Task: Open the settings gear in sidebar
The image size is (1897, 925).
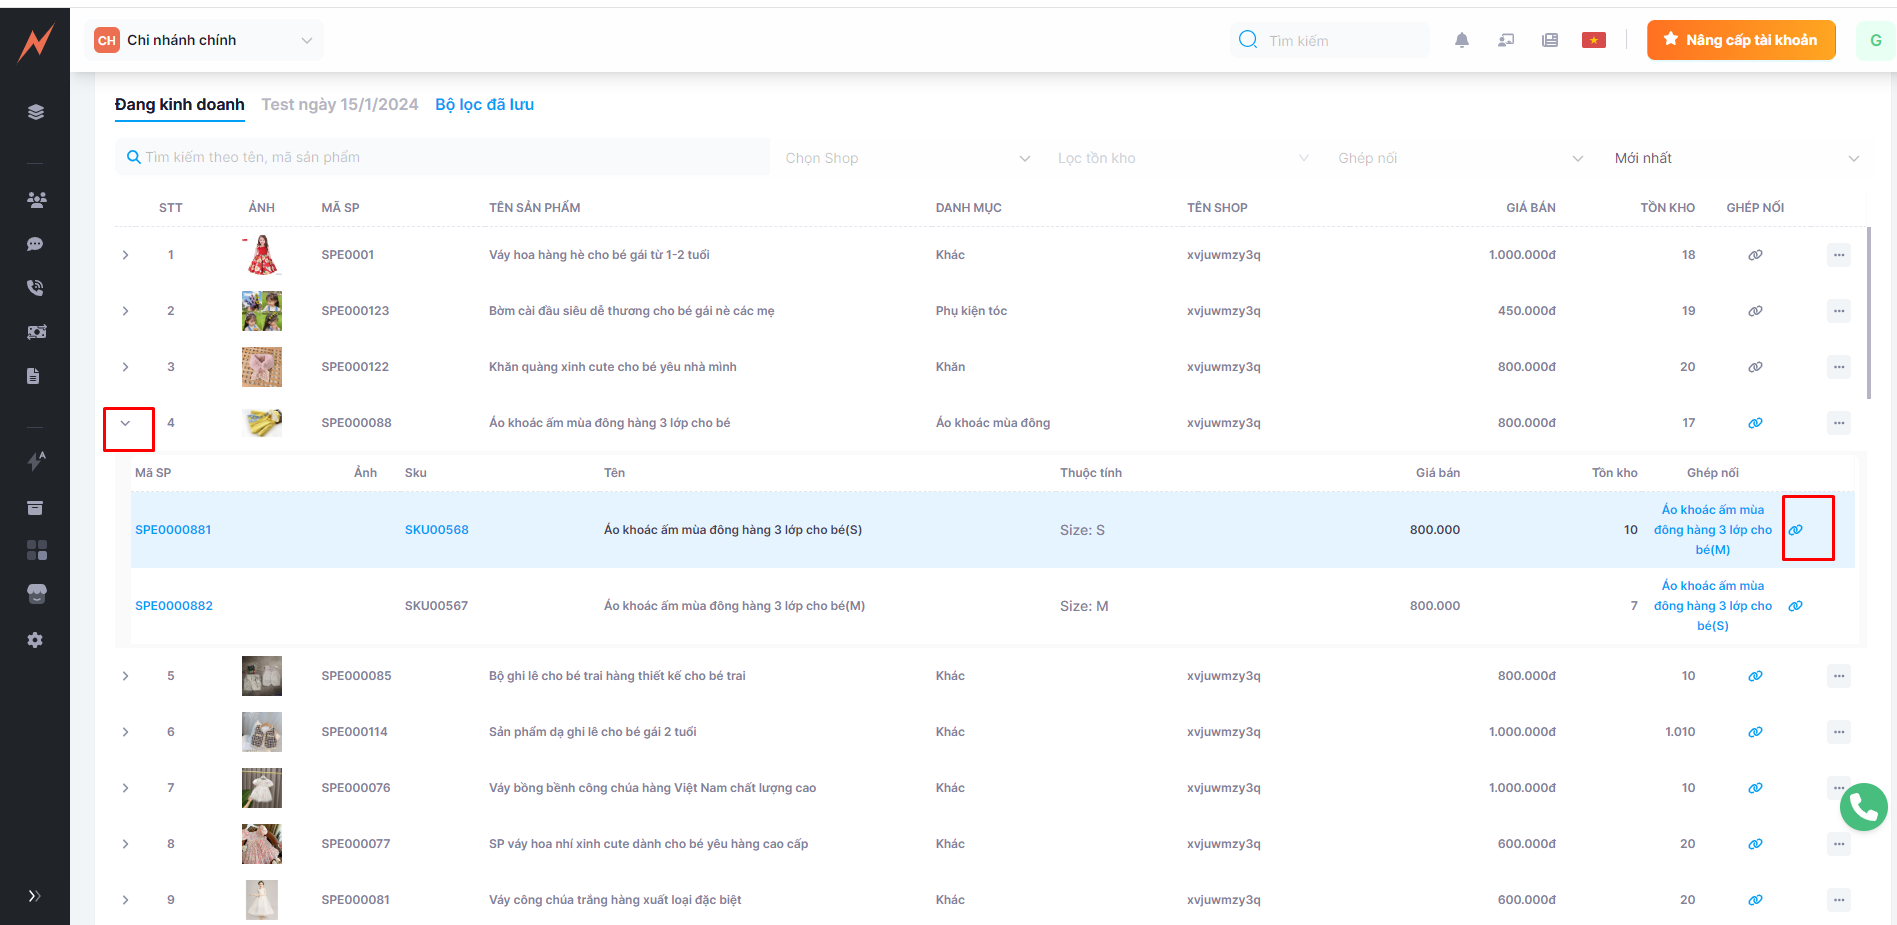Action: coord(35,640)
